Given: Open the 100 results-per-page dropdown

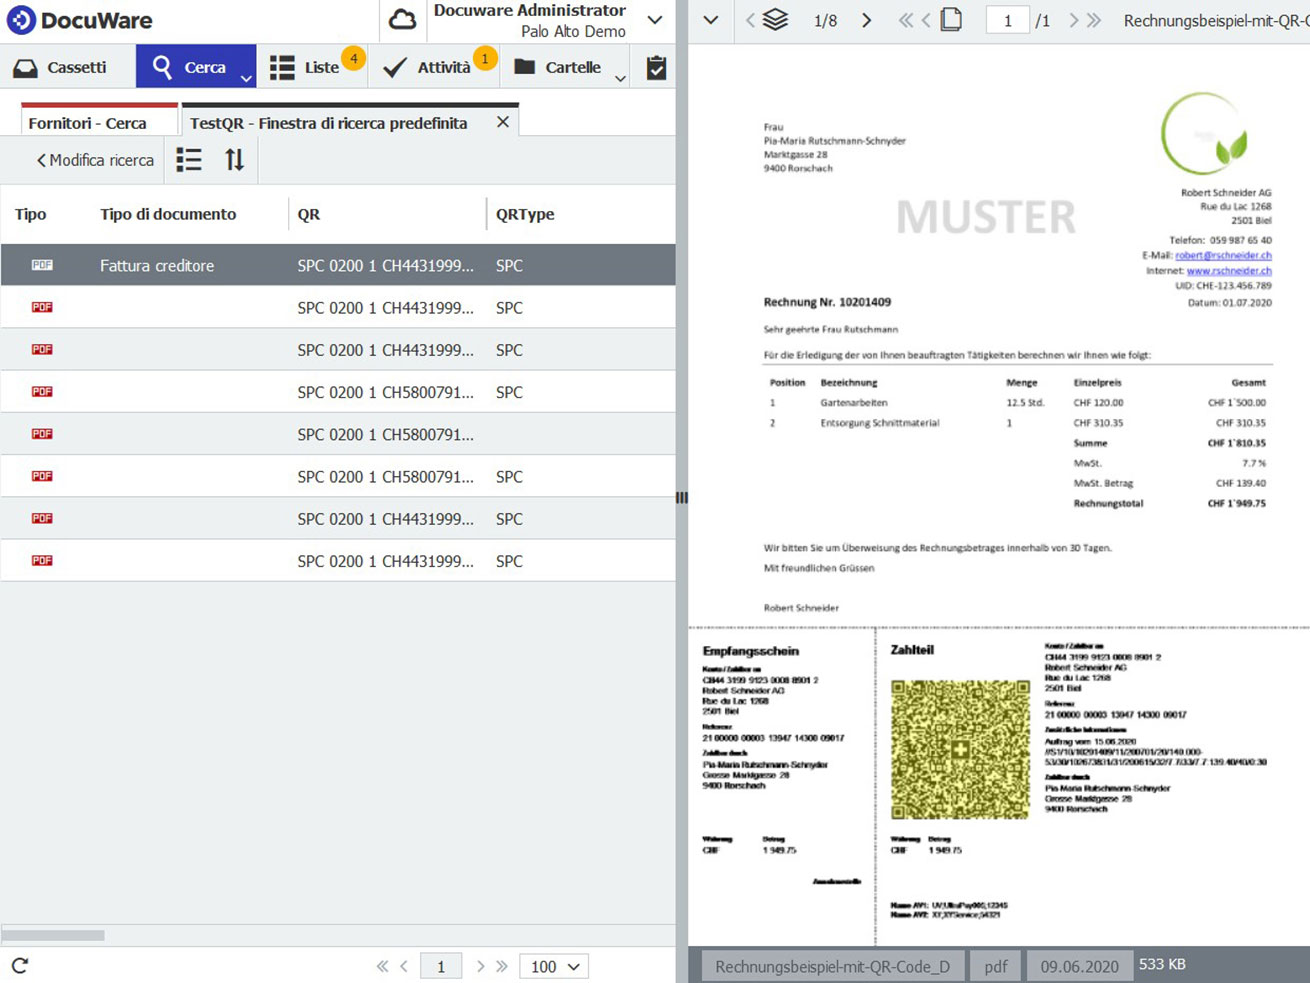Looking at the screenshot, I should point(554,966).
